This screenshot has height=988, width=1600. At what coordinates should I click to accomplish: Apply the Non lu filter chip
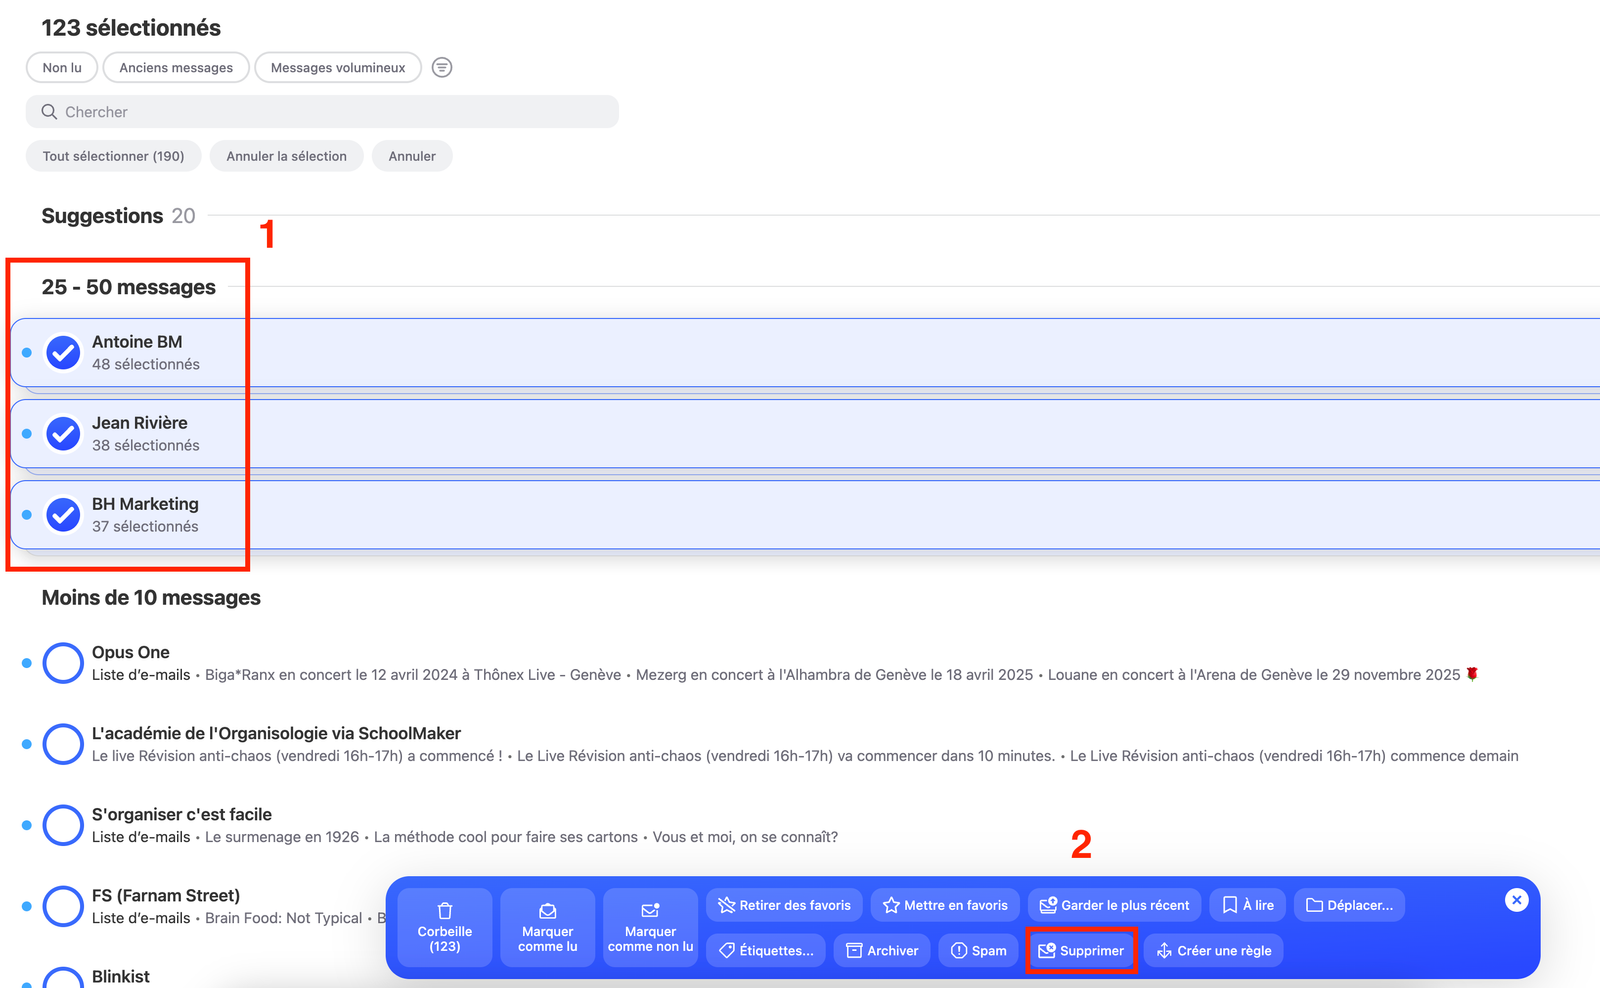point(62,67)
